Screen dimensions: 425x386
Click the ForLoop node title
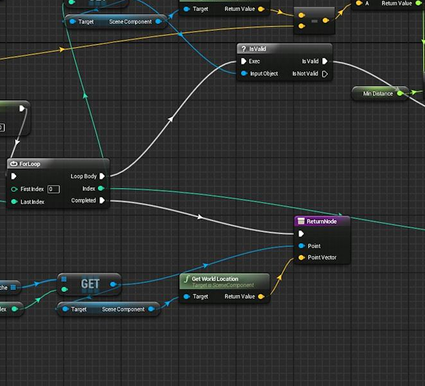click(29, 164)
